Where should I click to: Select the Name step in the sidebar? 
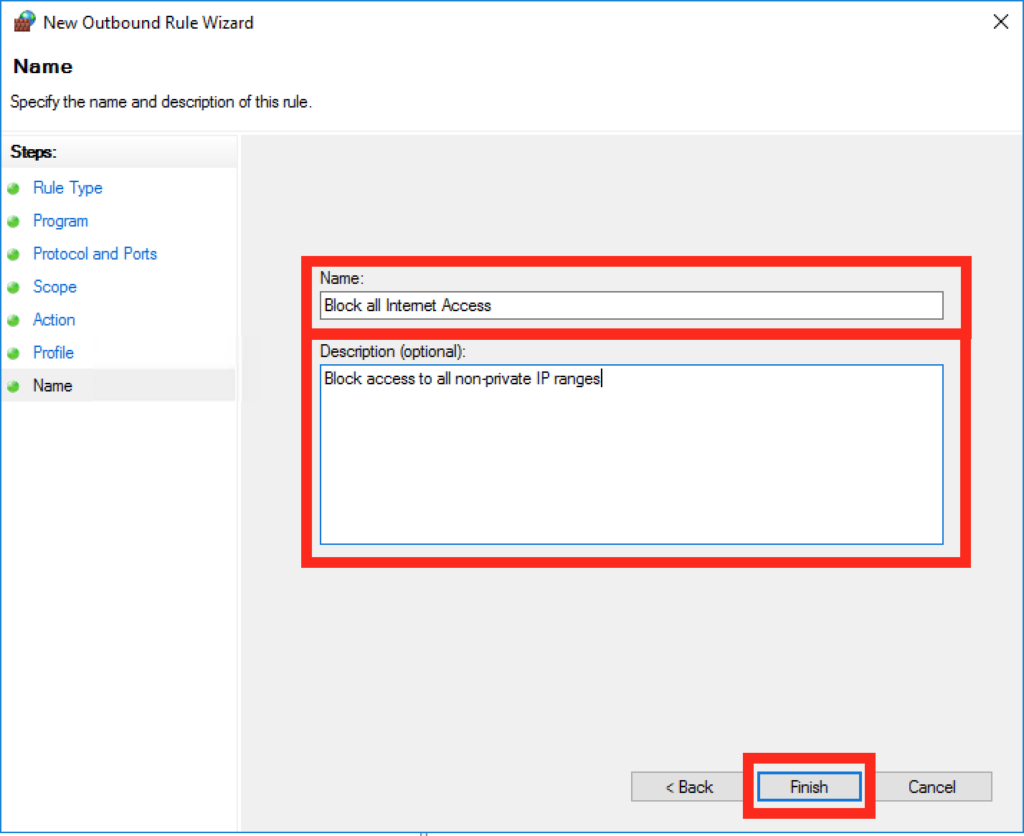[x=52, y=386]
